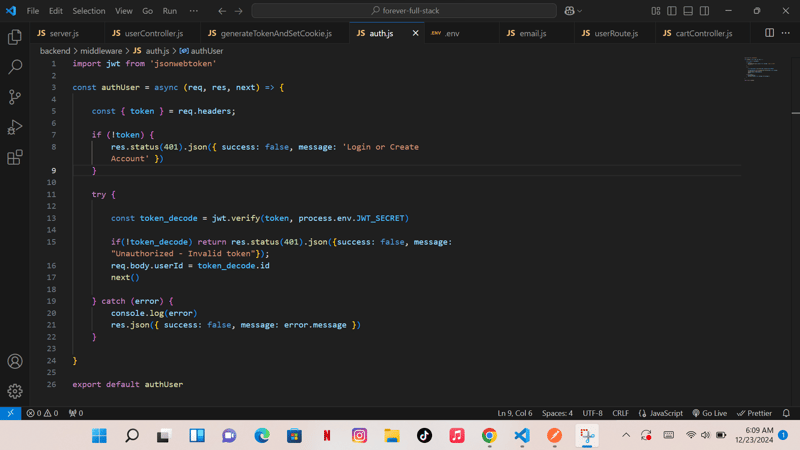
Task: Open the Copilot dropdown in title bar
Action: [x=574, y=11]
